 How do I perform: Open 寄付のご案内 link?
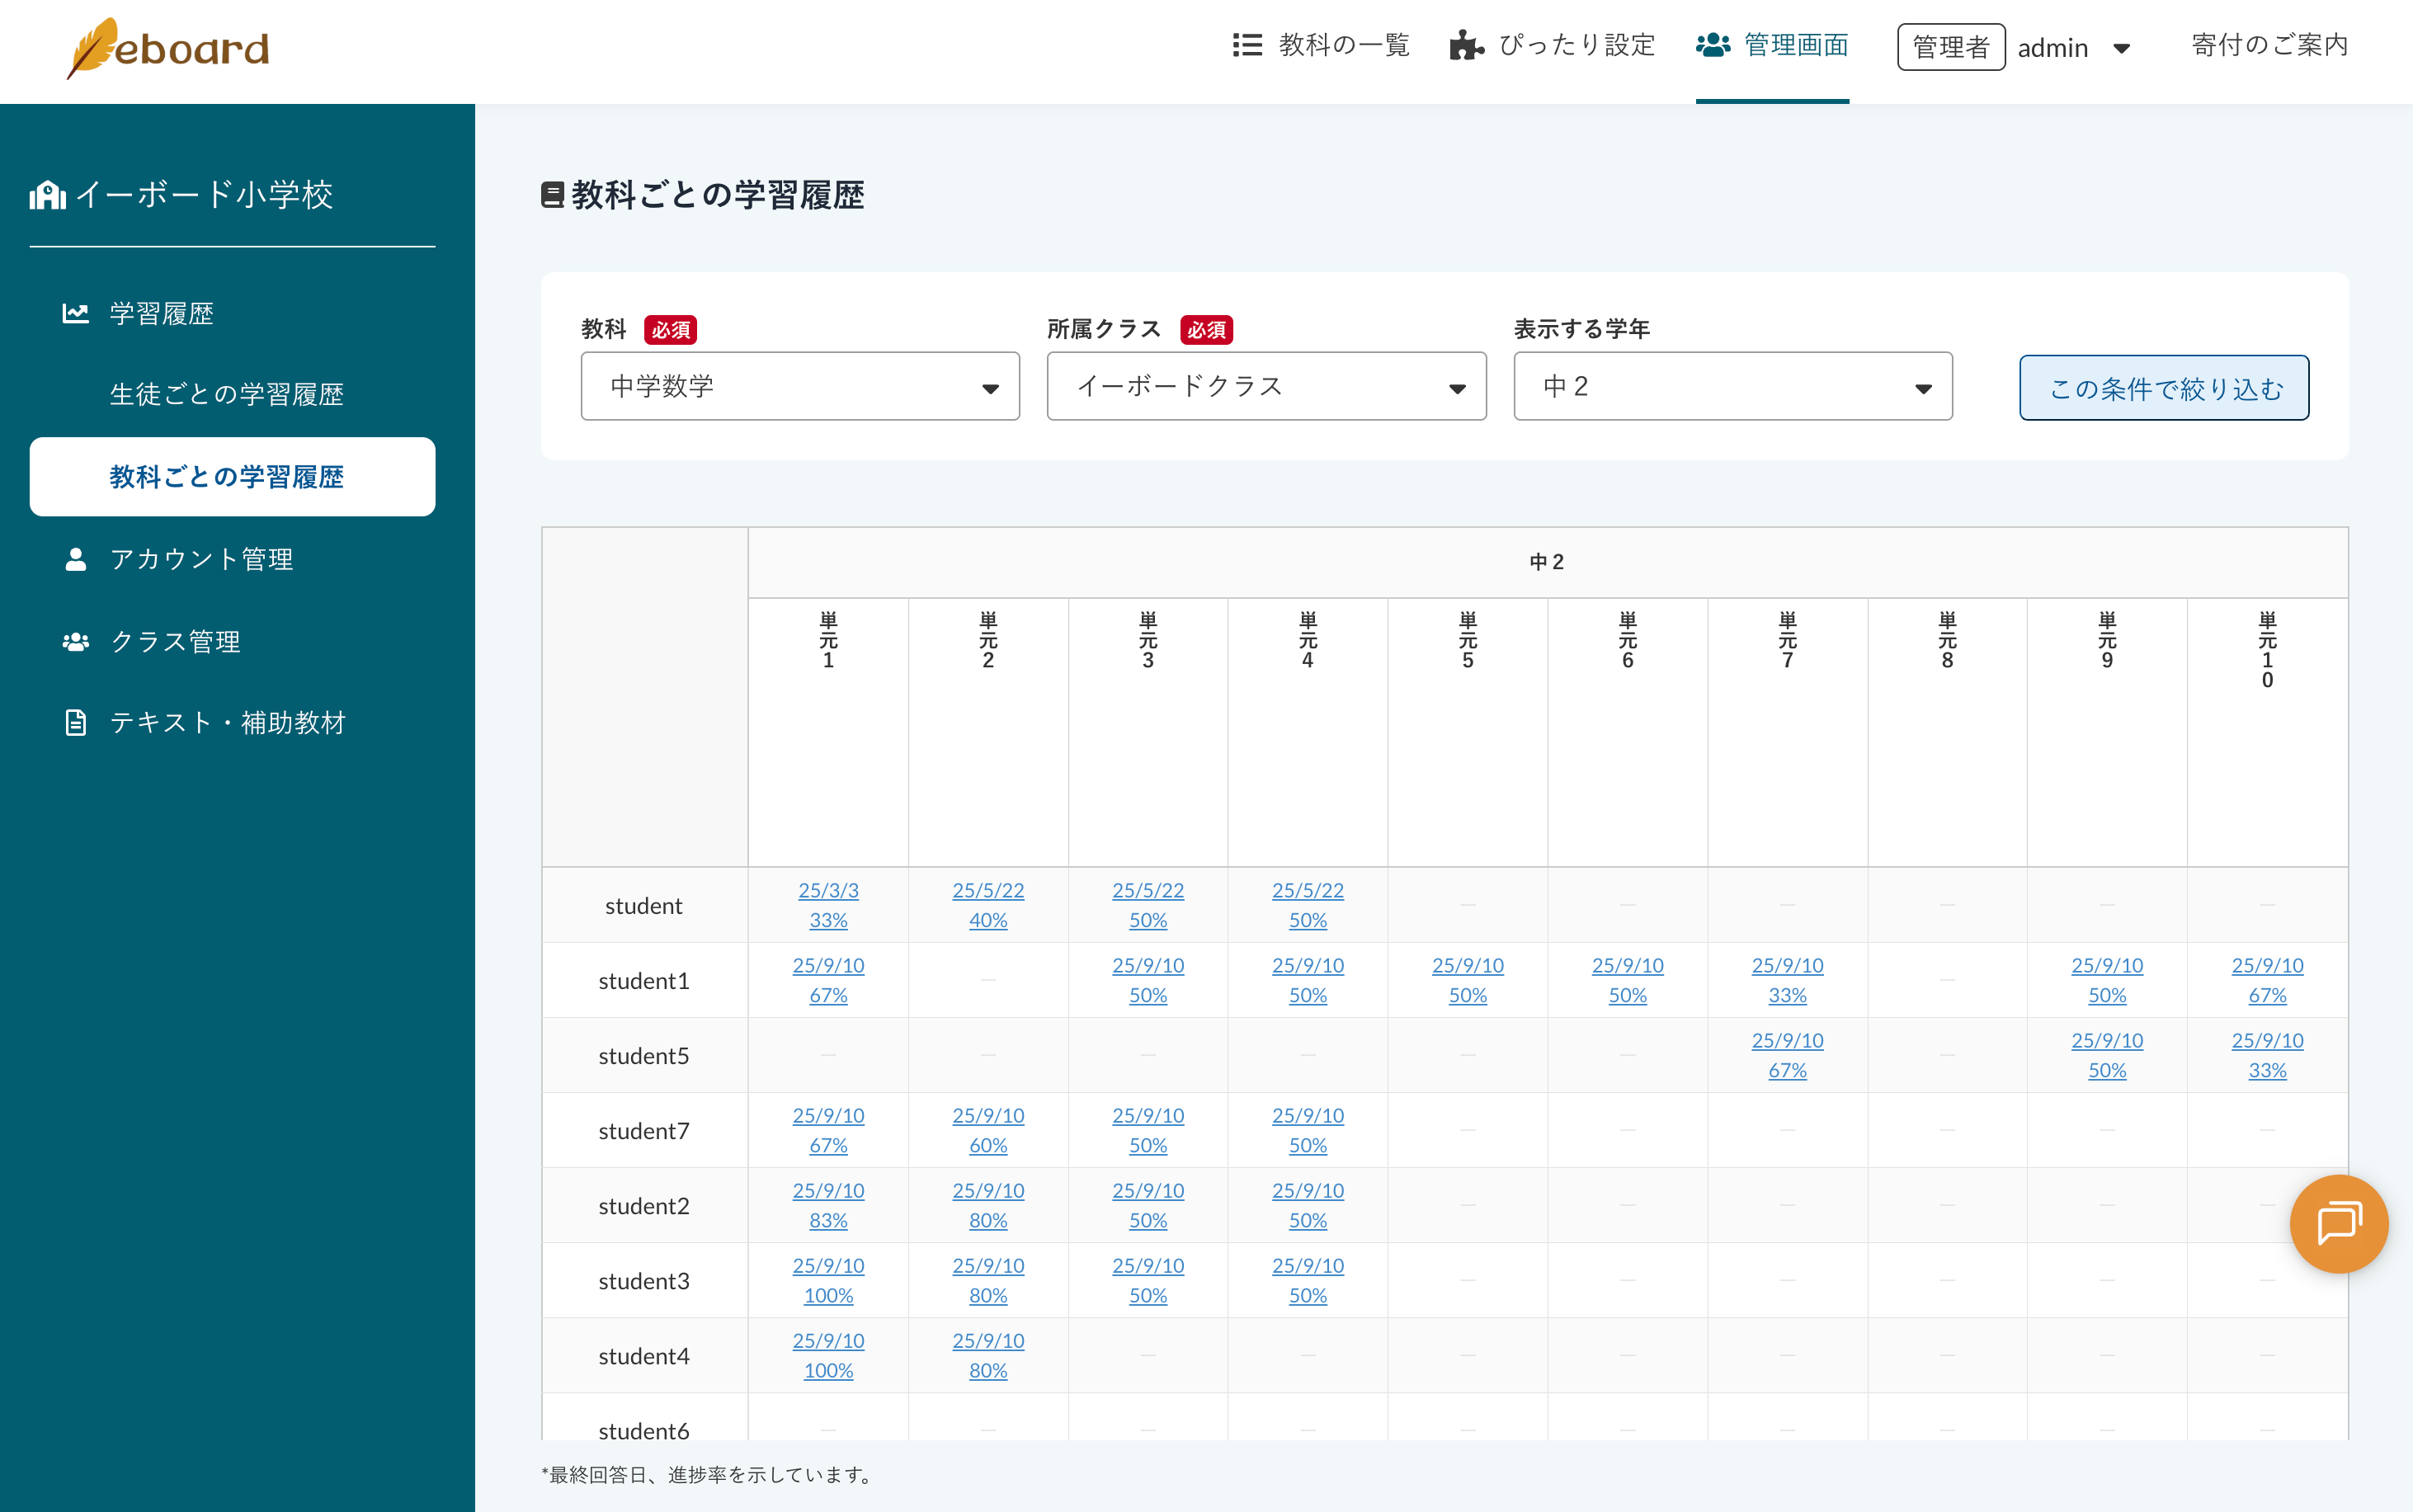pos(2269,45)
